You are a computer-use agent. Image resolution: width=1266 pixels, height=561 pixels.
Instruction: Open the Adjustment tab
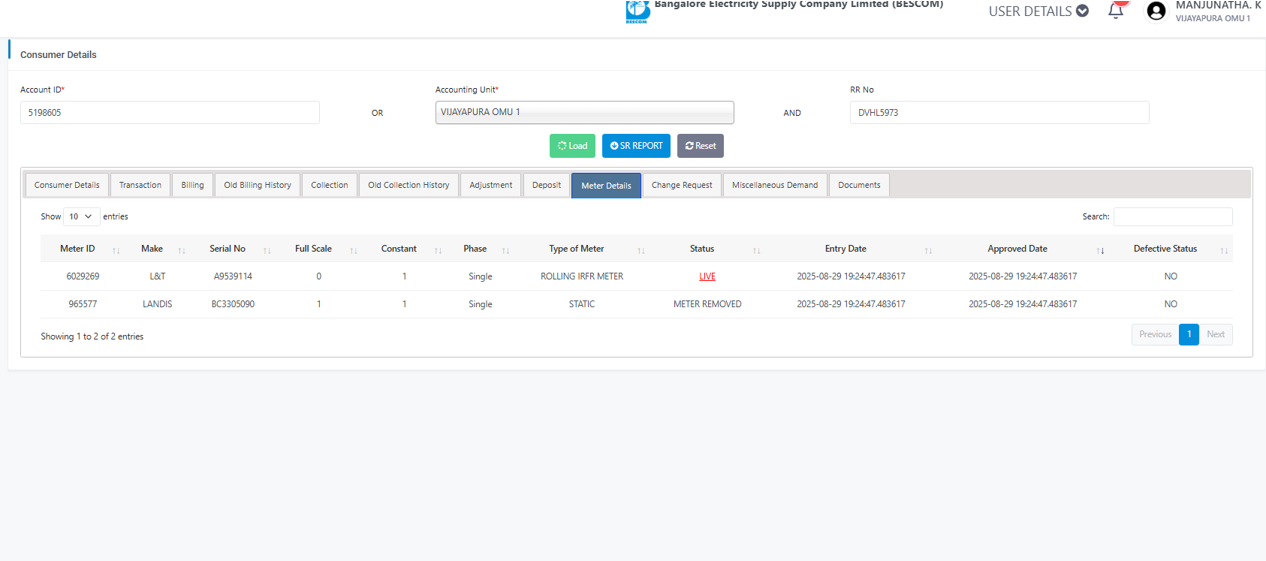pyautogui.click(x=491, y=185)
